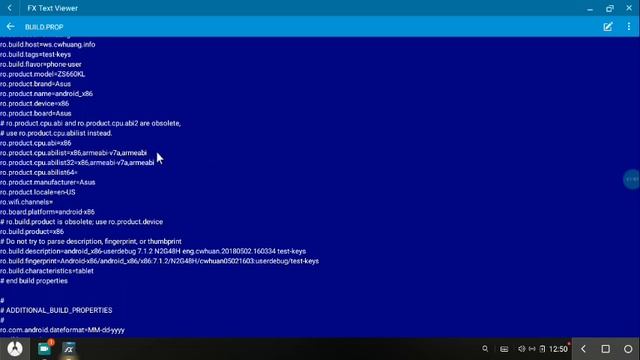Click the line ro.product.brand=Asus

point(36,84)
